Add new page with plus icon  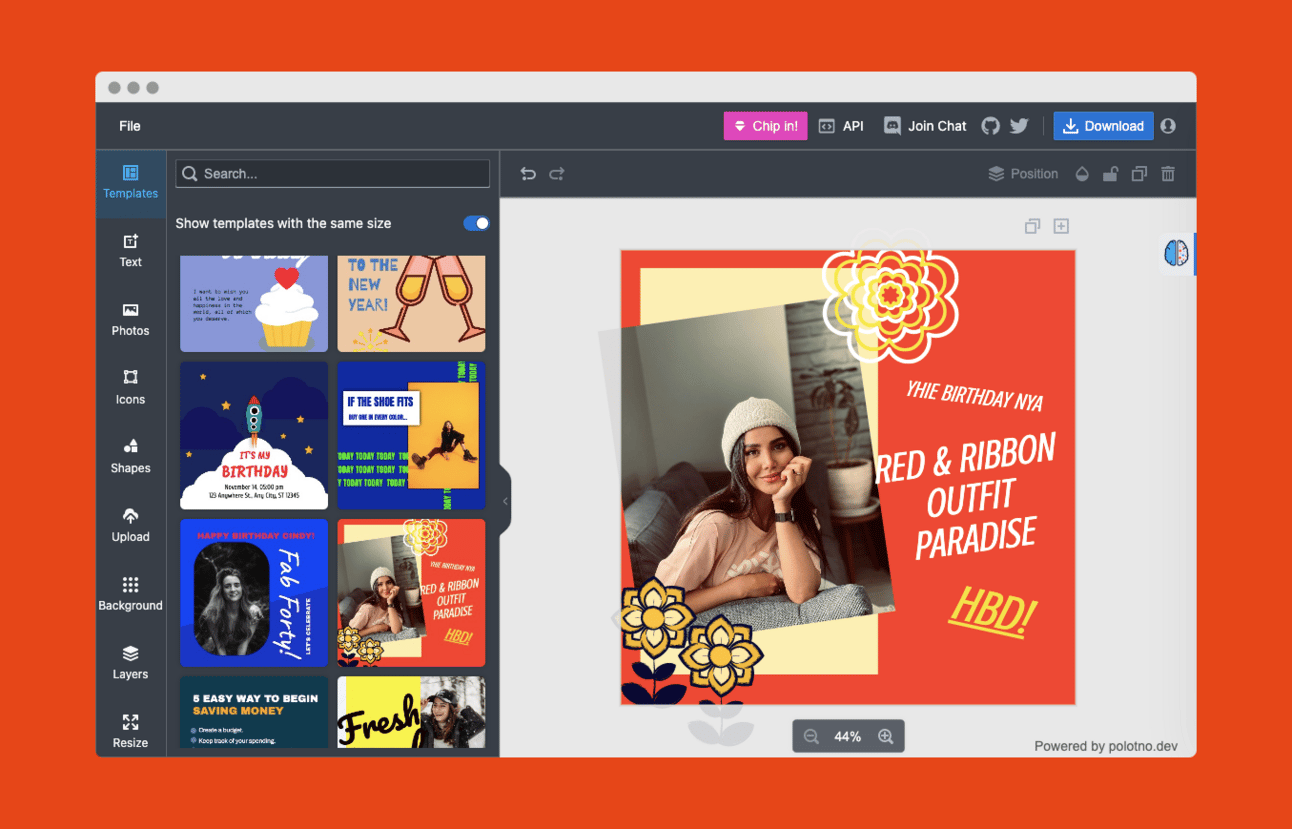pyautogui.click(x=1061, y=226)
